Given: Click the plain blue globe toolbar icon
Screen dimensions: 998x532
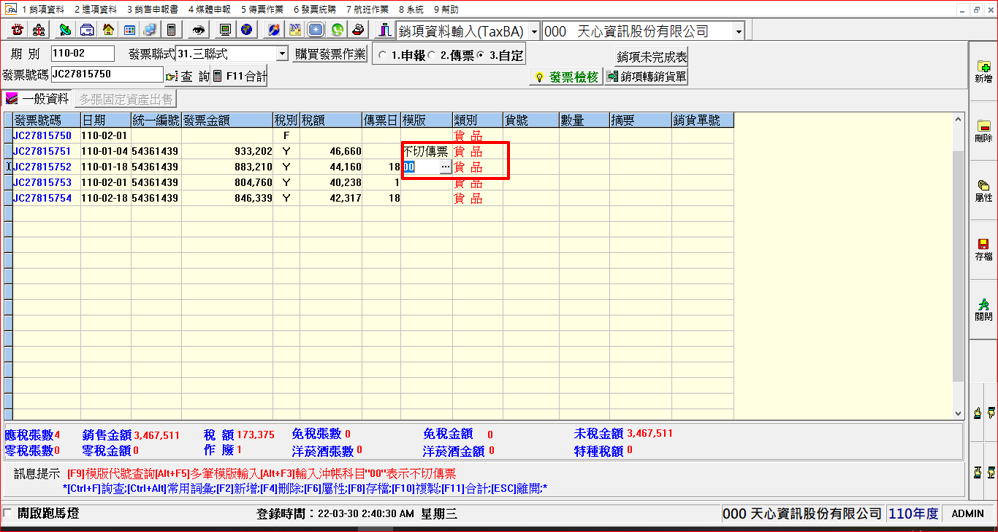Looking at the screenshot, I should (x=245, y=30).
